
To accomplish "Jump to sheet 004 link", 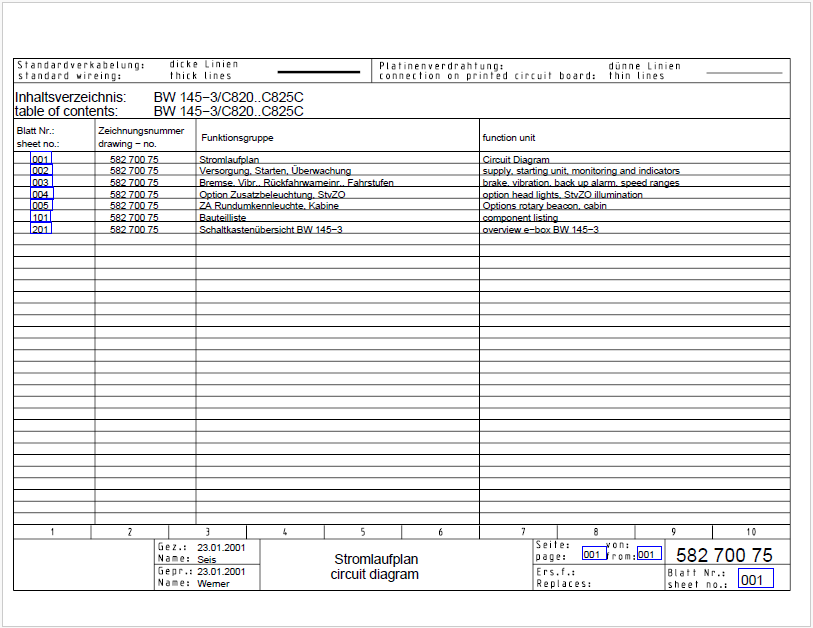I will tap(41, 194).
